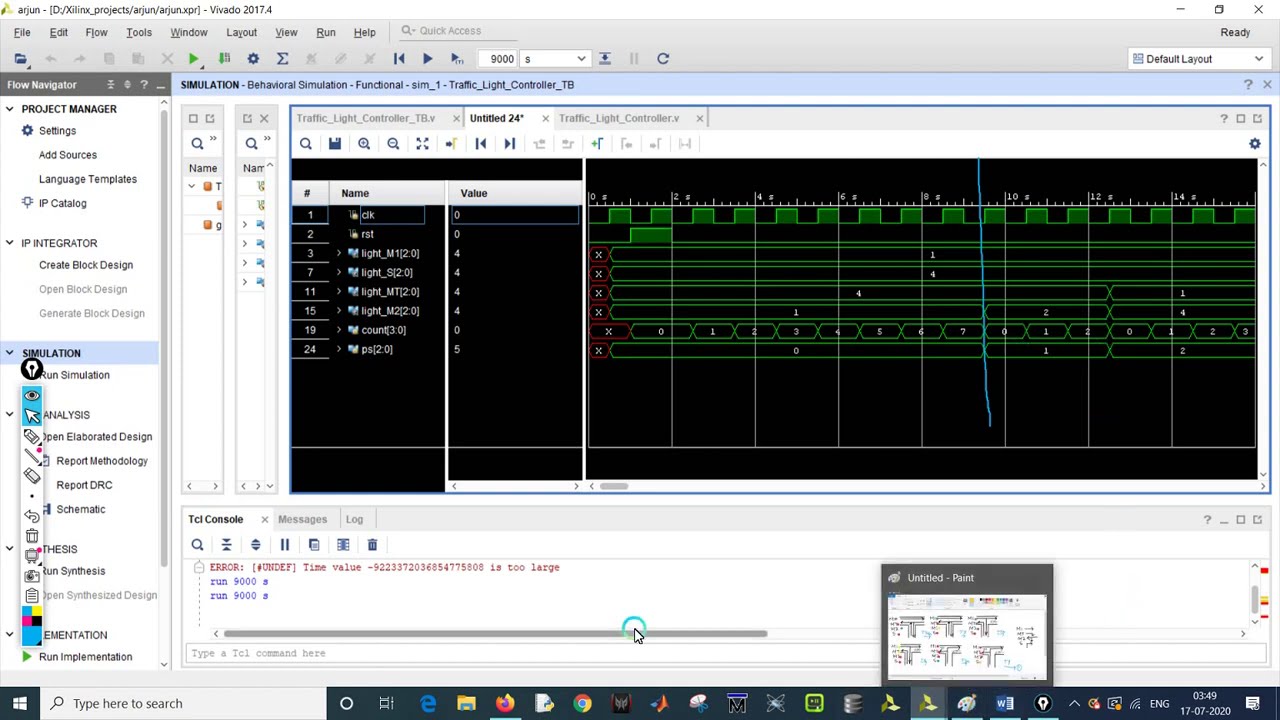Click Create Block Design

click(86, 265)
